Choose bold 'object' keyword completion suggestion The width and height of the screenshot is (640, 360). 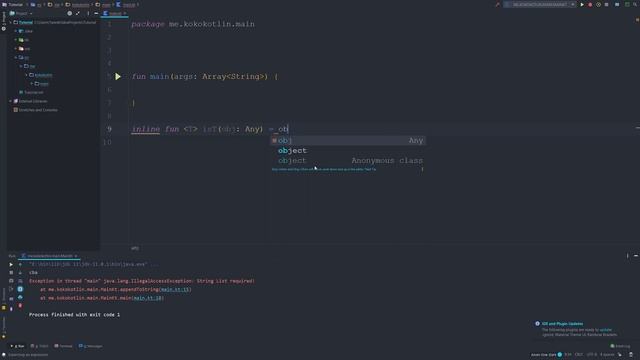(348, 151)
